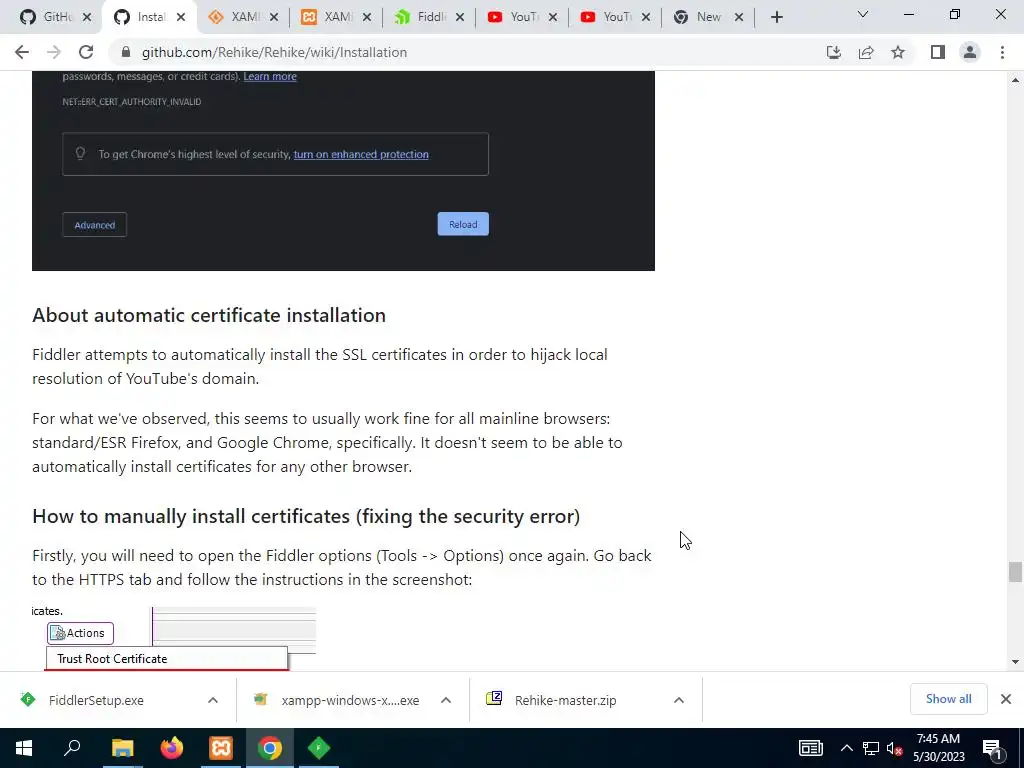The width and height of the screenshot is (1024, 768).
Task: Show hidden system tray icons
Action: pyautogui.click(x=846, y=748)
